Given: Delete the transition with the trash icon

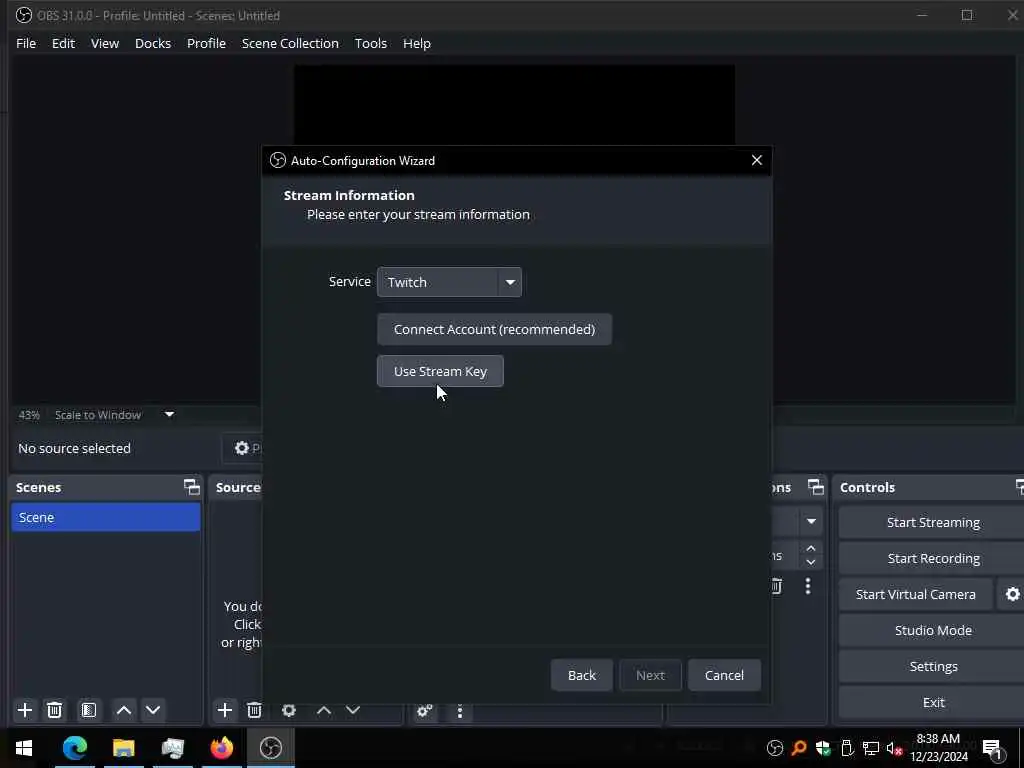Looking at the screenshot, I should click(776, 586).
